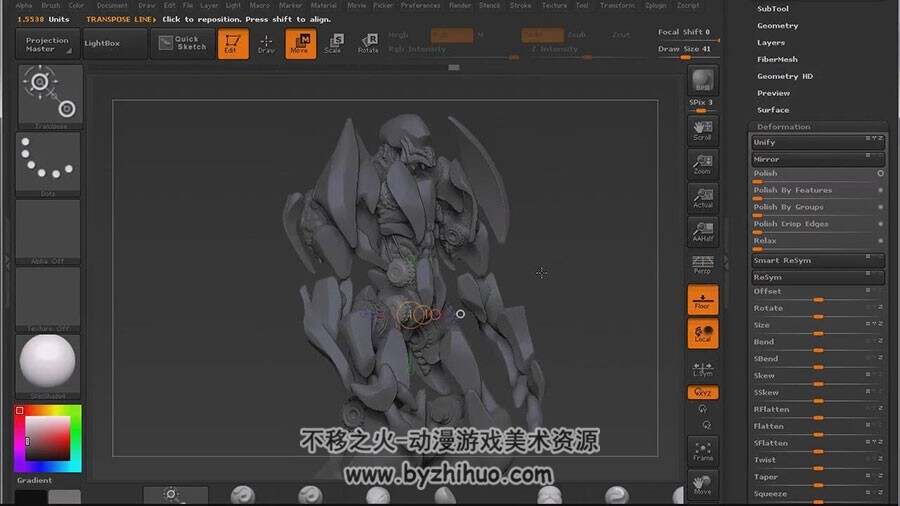Adjust the Focal Shift slider
This screenshot has height=506, width=900.
click(x=688, y=34)
